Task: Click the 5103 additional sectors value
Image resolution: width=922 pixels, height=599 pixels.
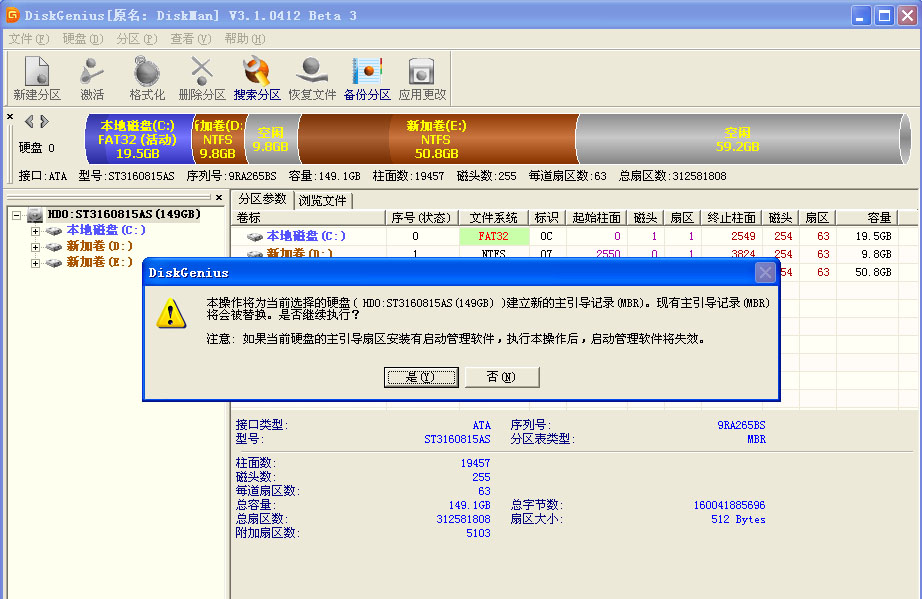Action: tap(478, 533)
